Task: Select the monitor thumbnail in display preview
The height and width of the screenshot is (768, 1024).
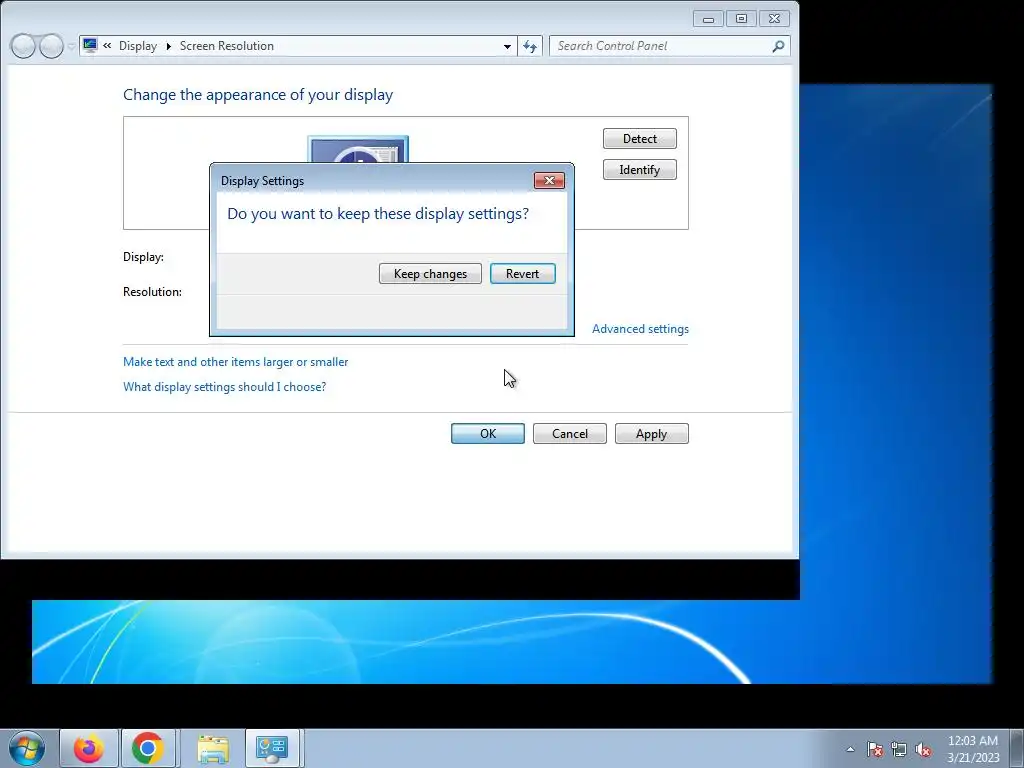Action: [x=358, y=150]
